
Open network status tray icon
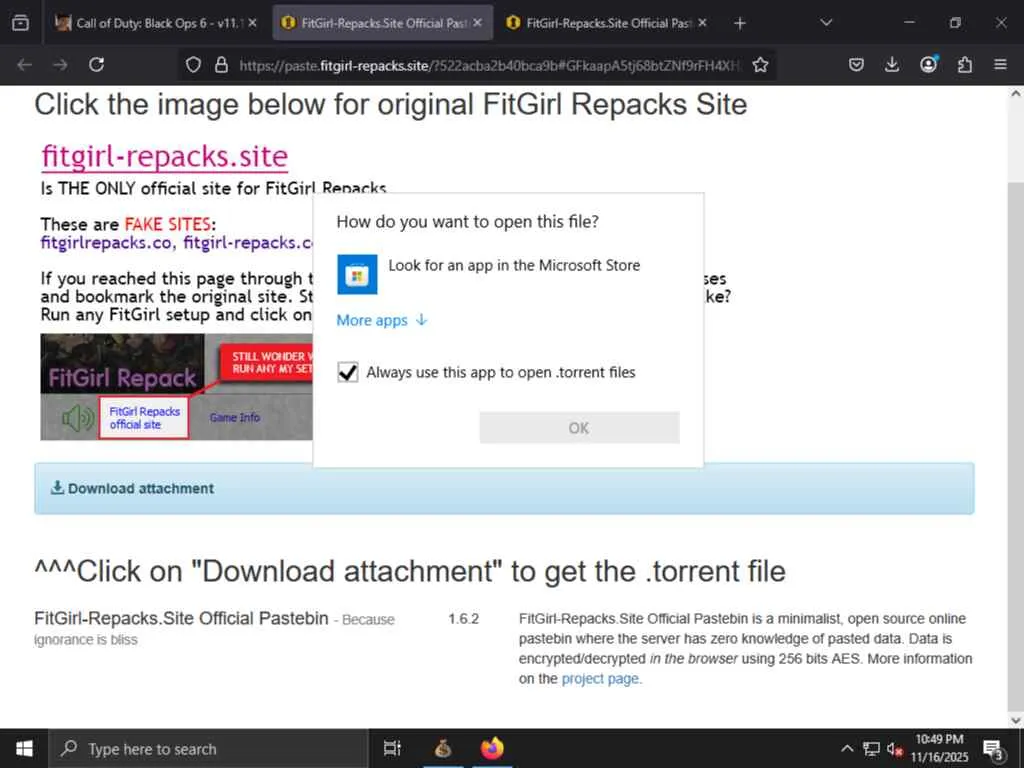coord(871,748)
